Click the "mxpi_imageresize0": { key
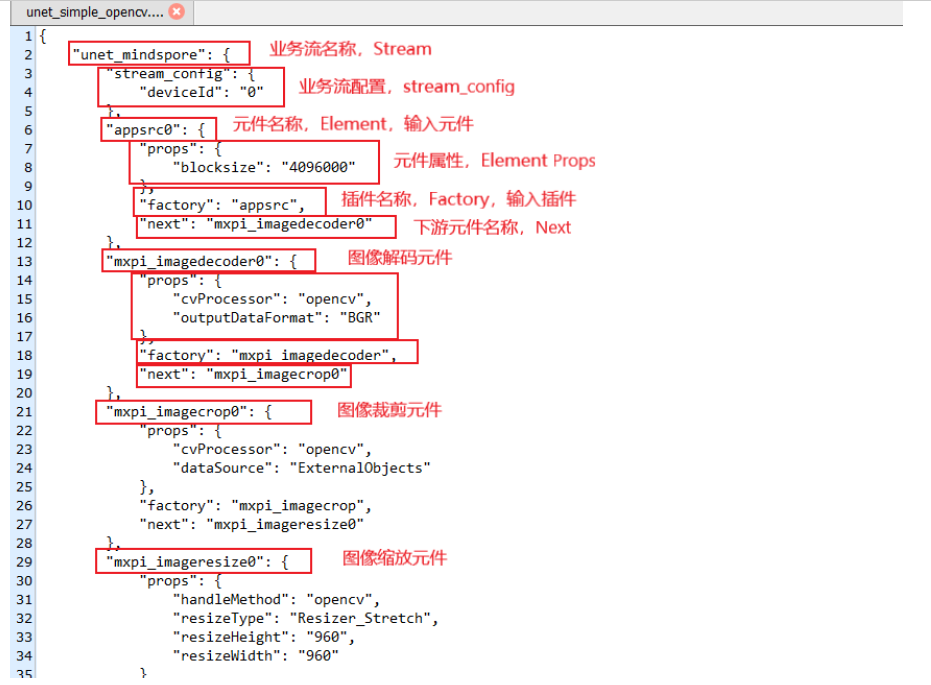Image resolution: width=931 pixels, height=685 pixels. (197, 562)
